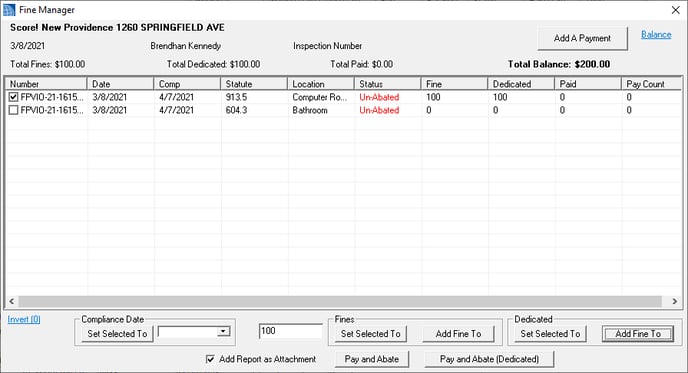Check the Bathroom violation row checkbox

(x=14, y=110)
